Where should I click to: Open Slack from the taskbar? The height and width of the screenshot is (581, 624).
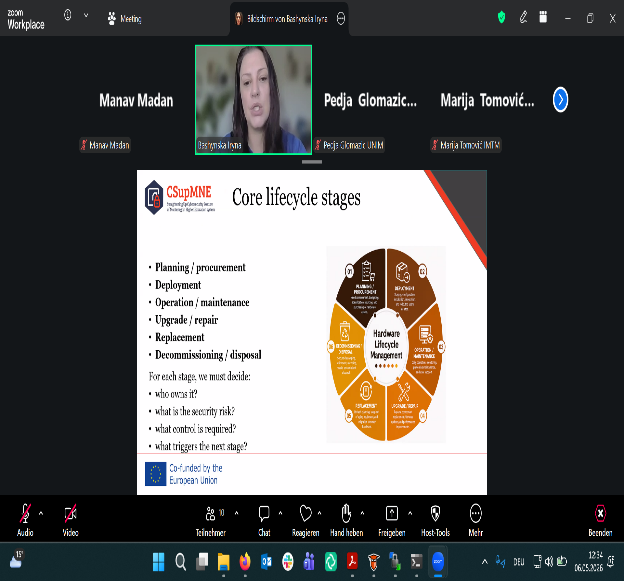(288, 562)
